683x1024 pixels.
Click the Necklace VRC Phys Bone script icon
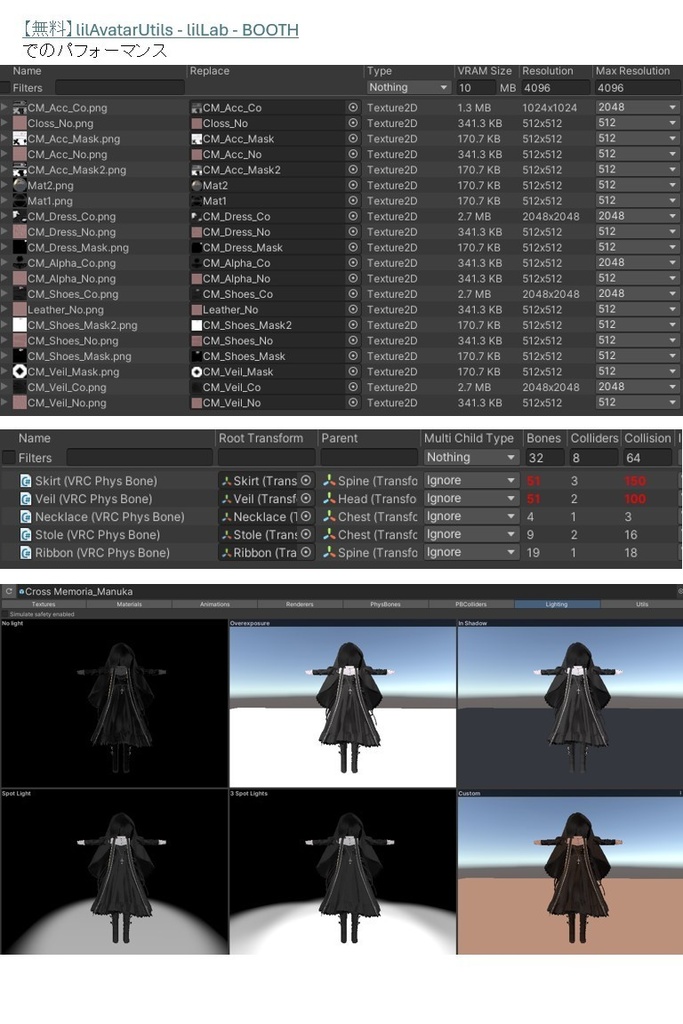pos(25,517)
